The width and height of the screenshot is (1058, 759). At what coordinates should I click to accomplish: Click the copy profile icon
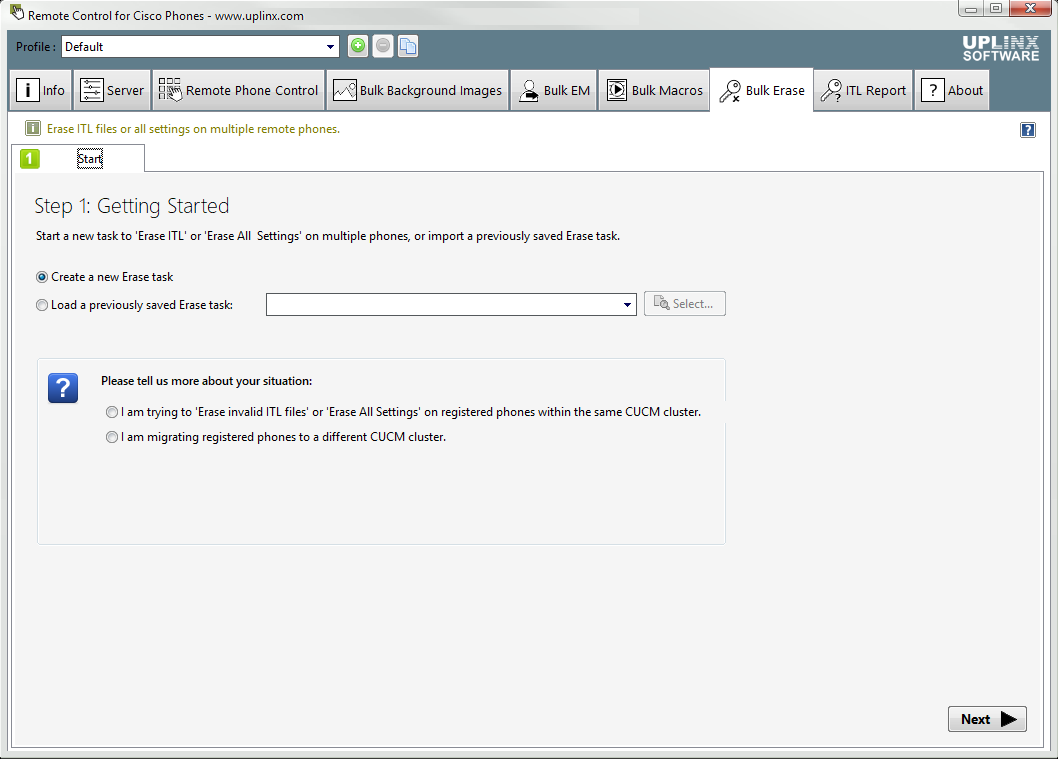pos(408,46)
